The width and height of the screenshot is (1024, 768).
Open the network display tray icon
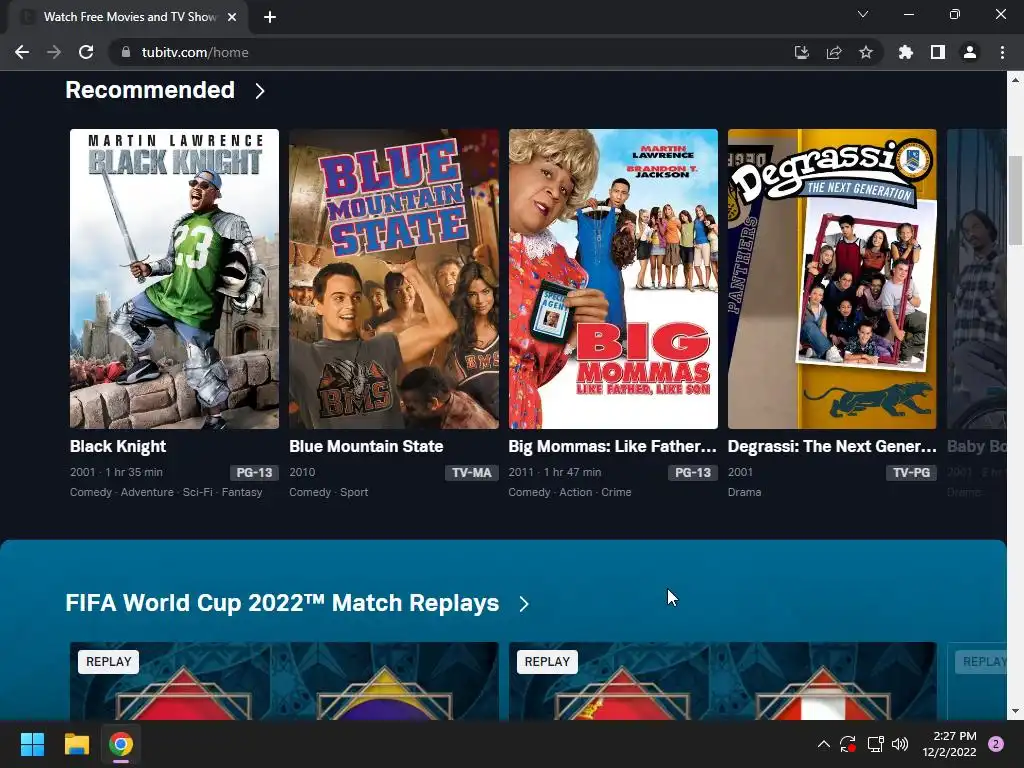(875, 744)
